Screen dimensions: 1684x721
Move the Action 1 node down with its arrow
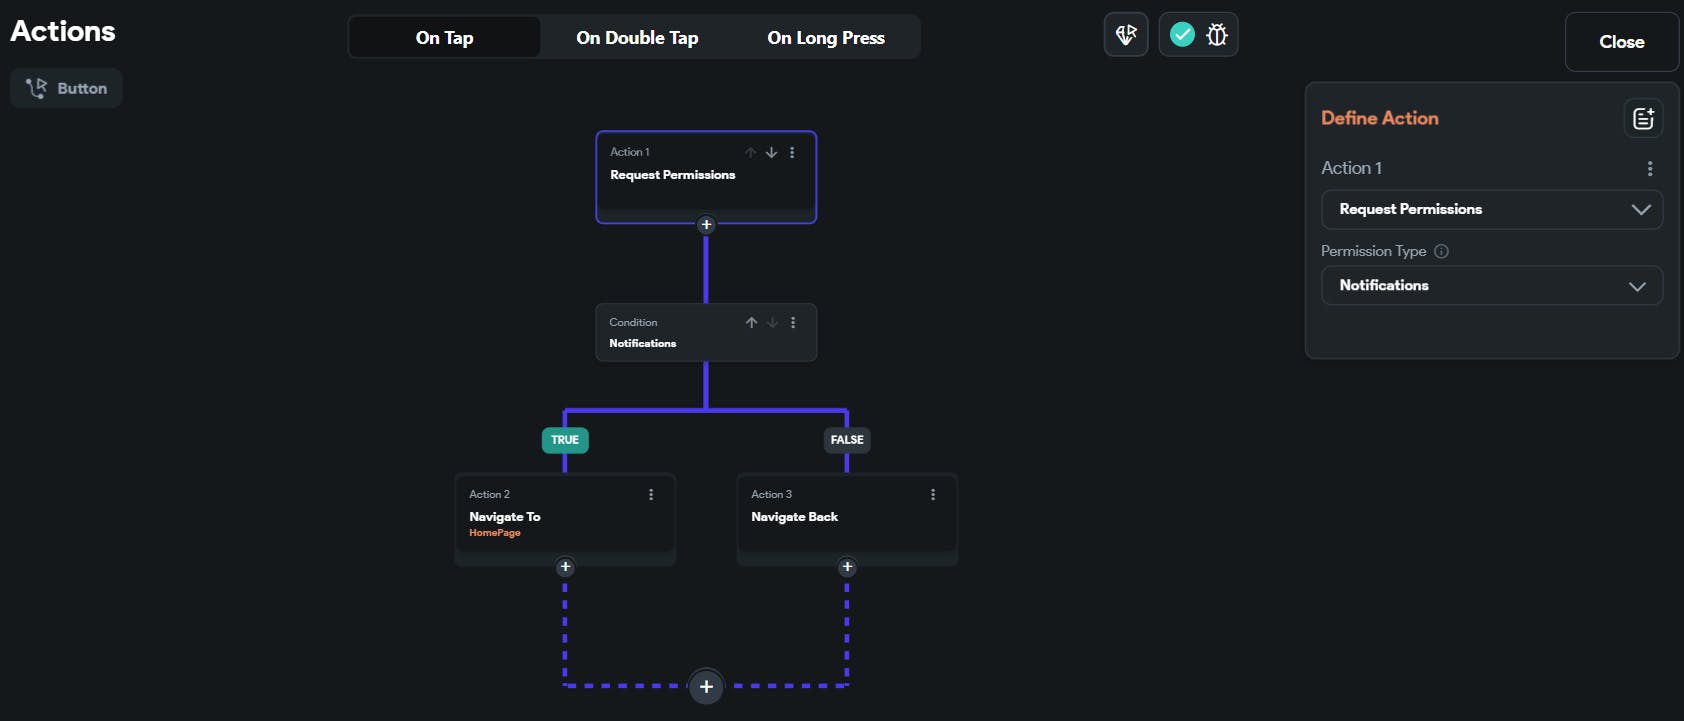(771, 153)
